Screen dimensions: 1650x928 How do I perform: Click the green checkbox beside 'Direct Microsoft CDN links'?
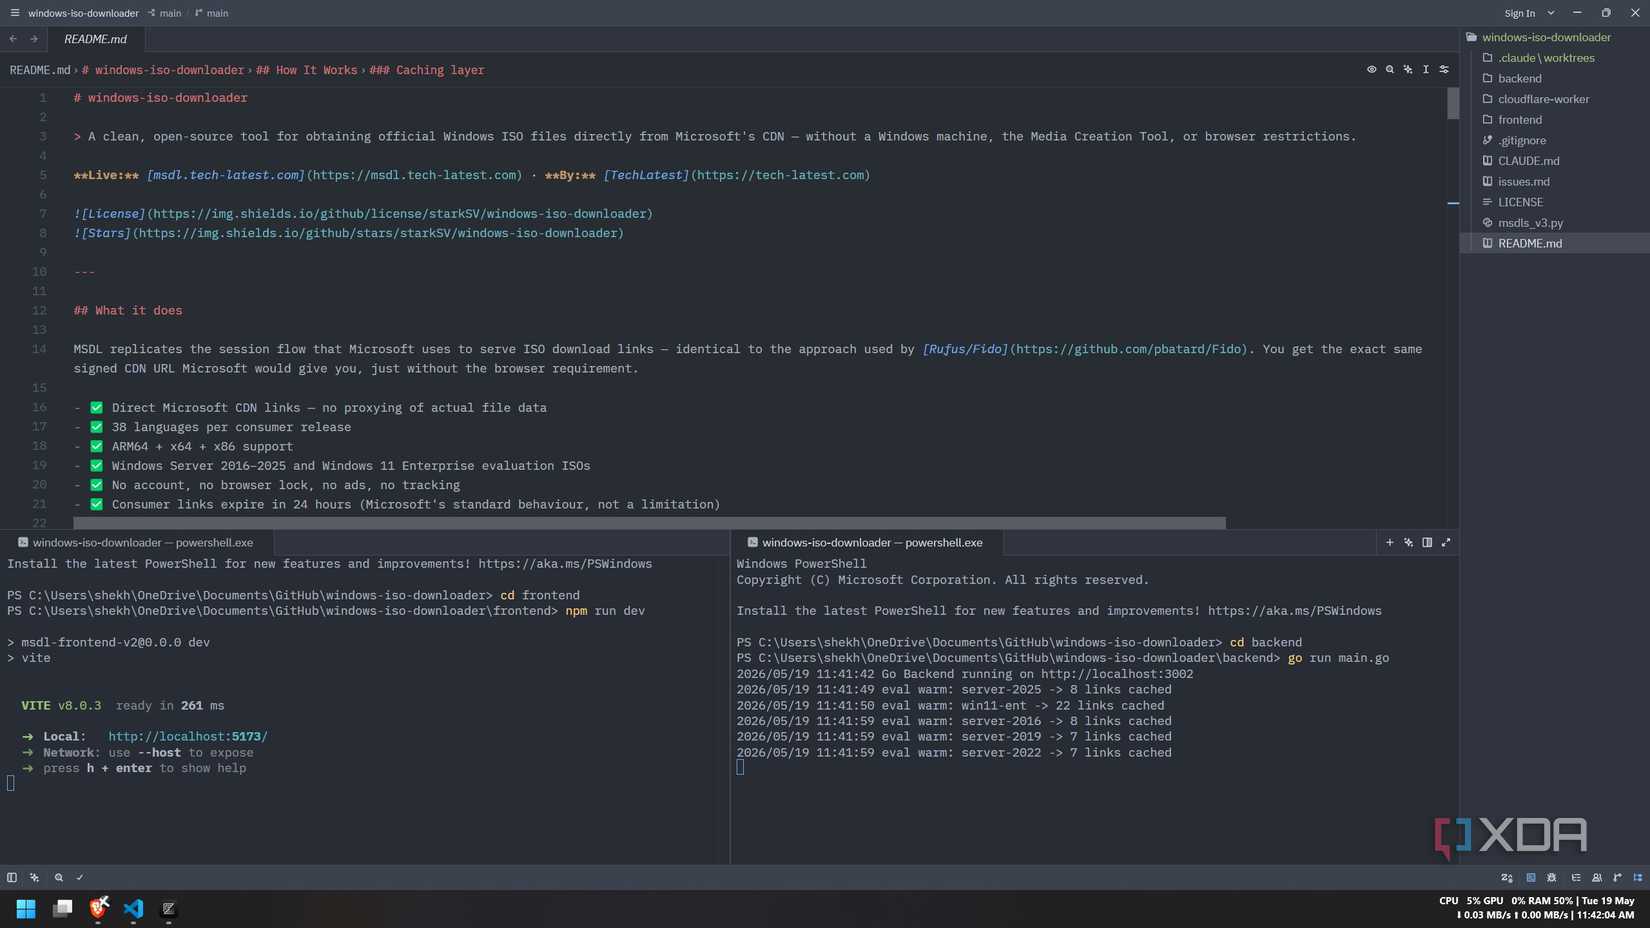click(97, 407)
